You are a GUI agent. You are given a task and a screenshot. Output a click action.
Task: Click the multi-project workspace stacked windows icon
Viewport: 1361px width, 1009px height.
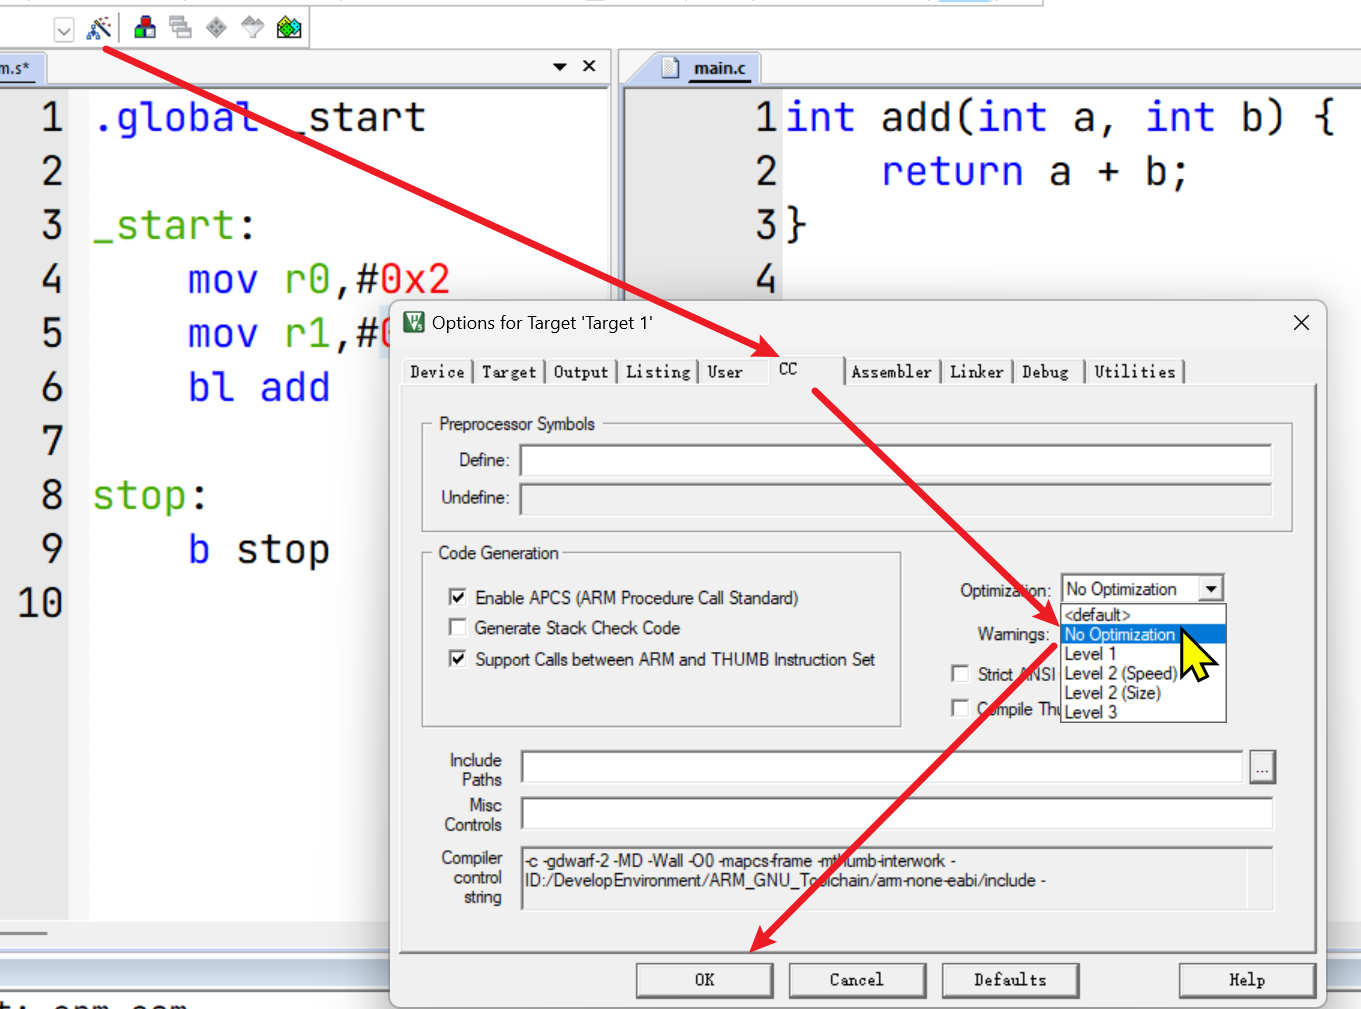pos(181,27)
